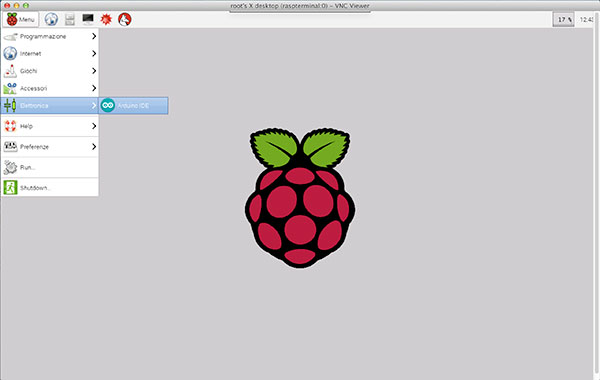The width and height of the screenshot is (600, 380).
Task: Open the Raspberry Pi Menu button
Action: [21, 19]
